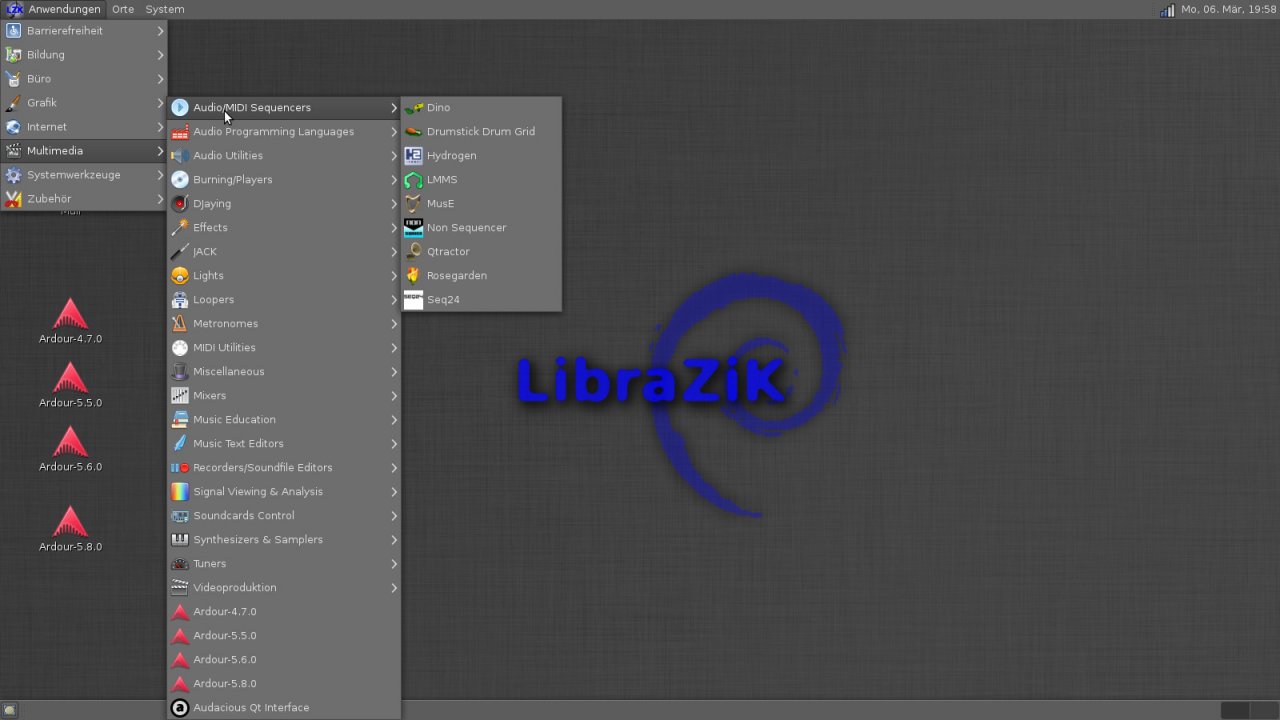
Task: Select the Bildung category
Action: 84,55
